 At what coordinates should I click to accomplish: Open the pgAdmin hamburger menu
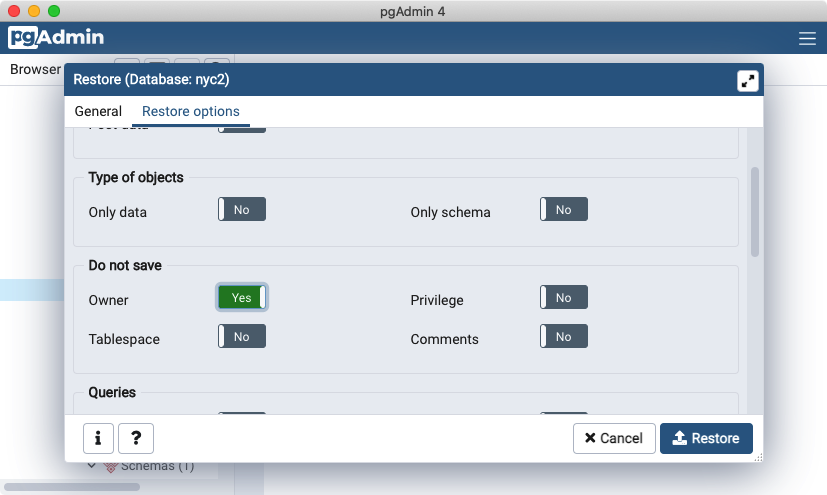[x=807, y=39]
